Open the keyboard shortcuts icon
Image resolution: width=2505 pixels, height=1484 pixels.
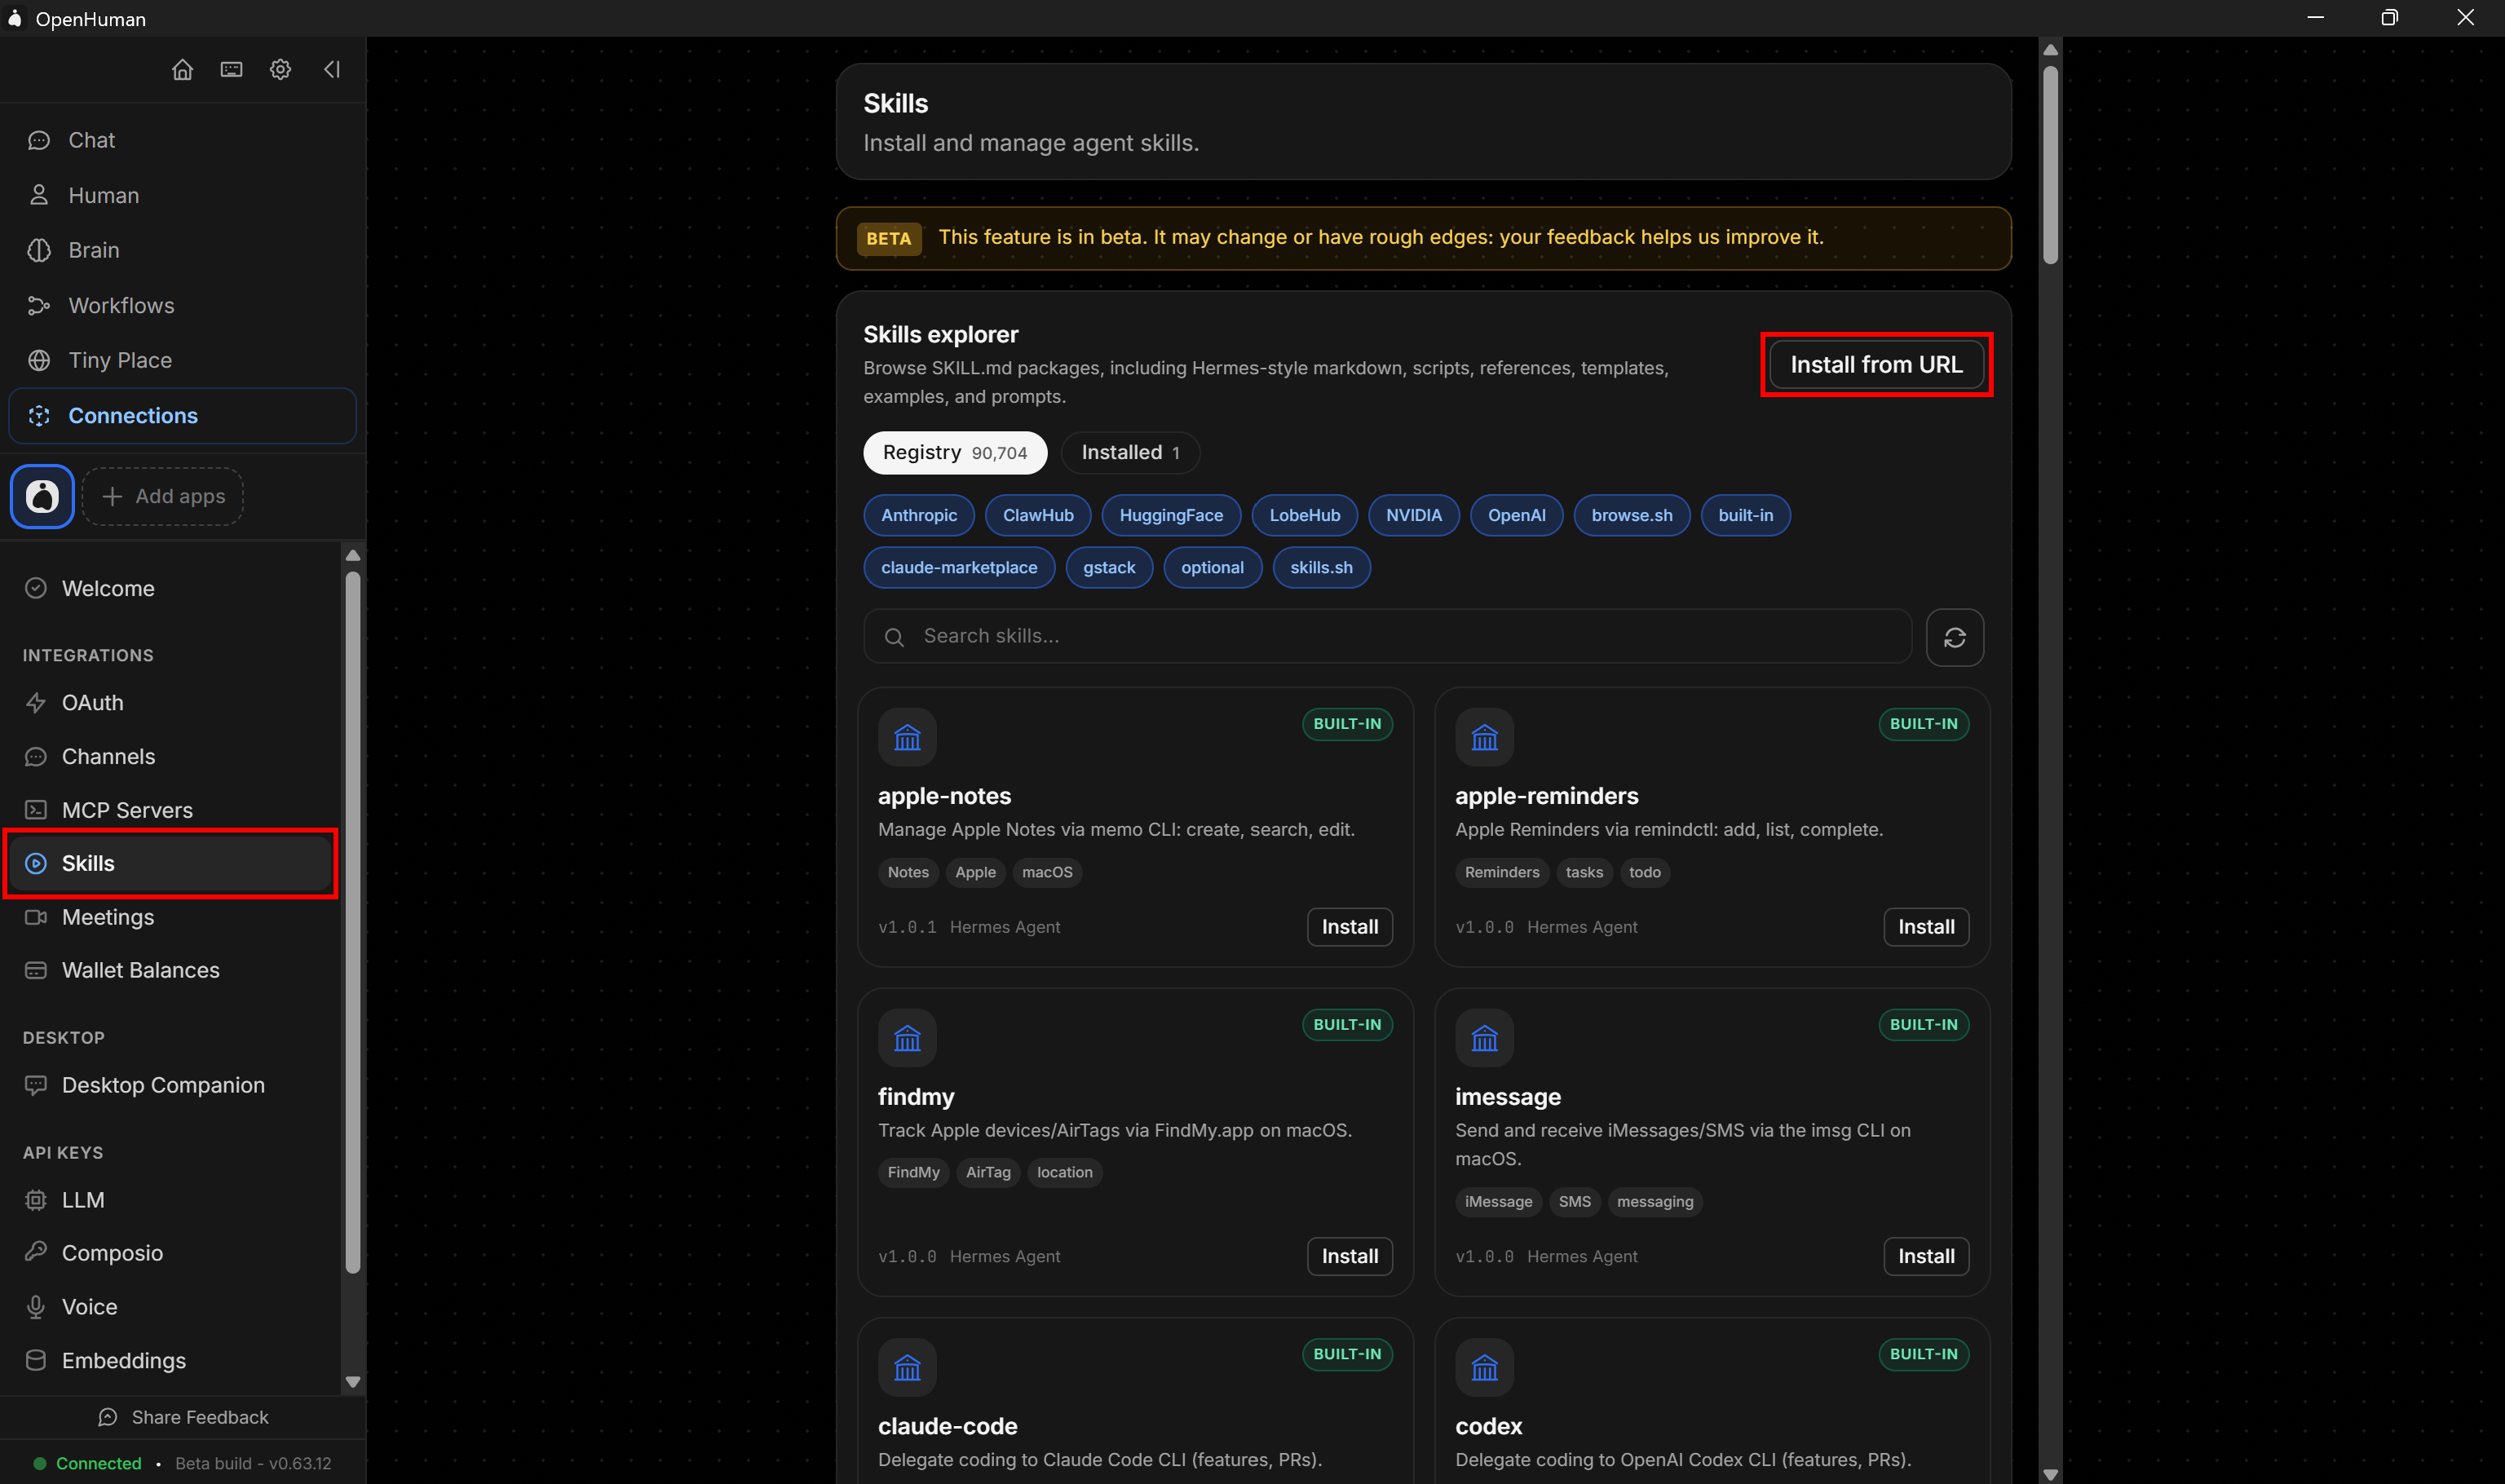pyautogui.click(x=231, y=69)
